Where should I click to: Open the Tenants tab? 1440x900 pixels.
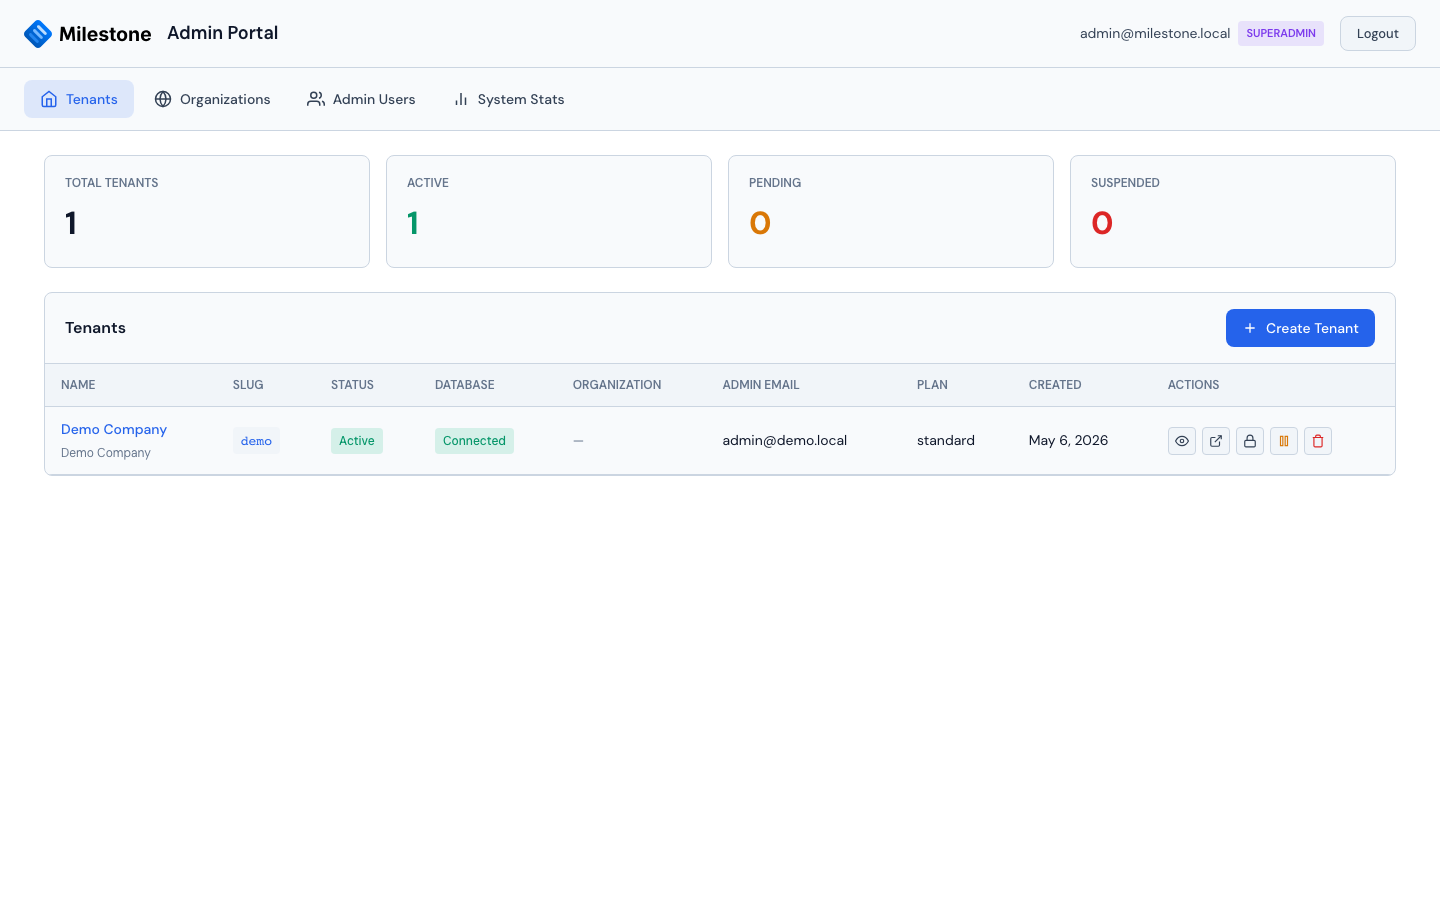click(79, 99)
